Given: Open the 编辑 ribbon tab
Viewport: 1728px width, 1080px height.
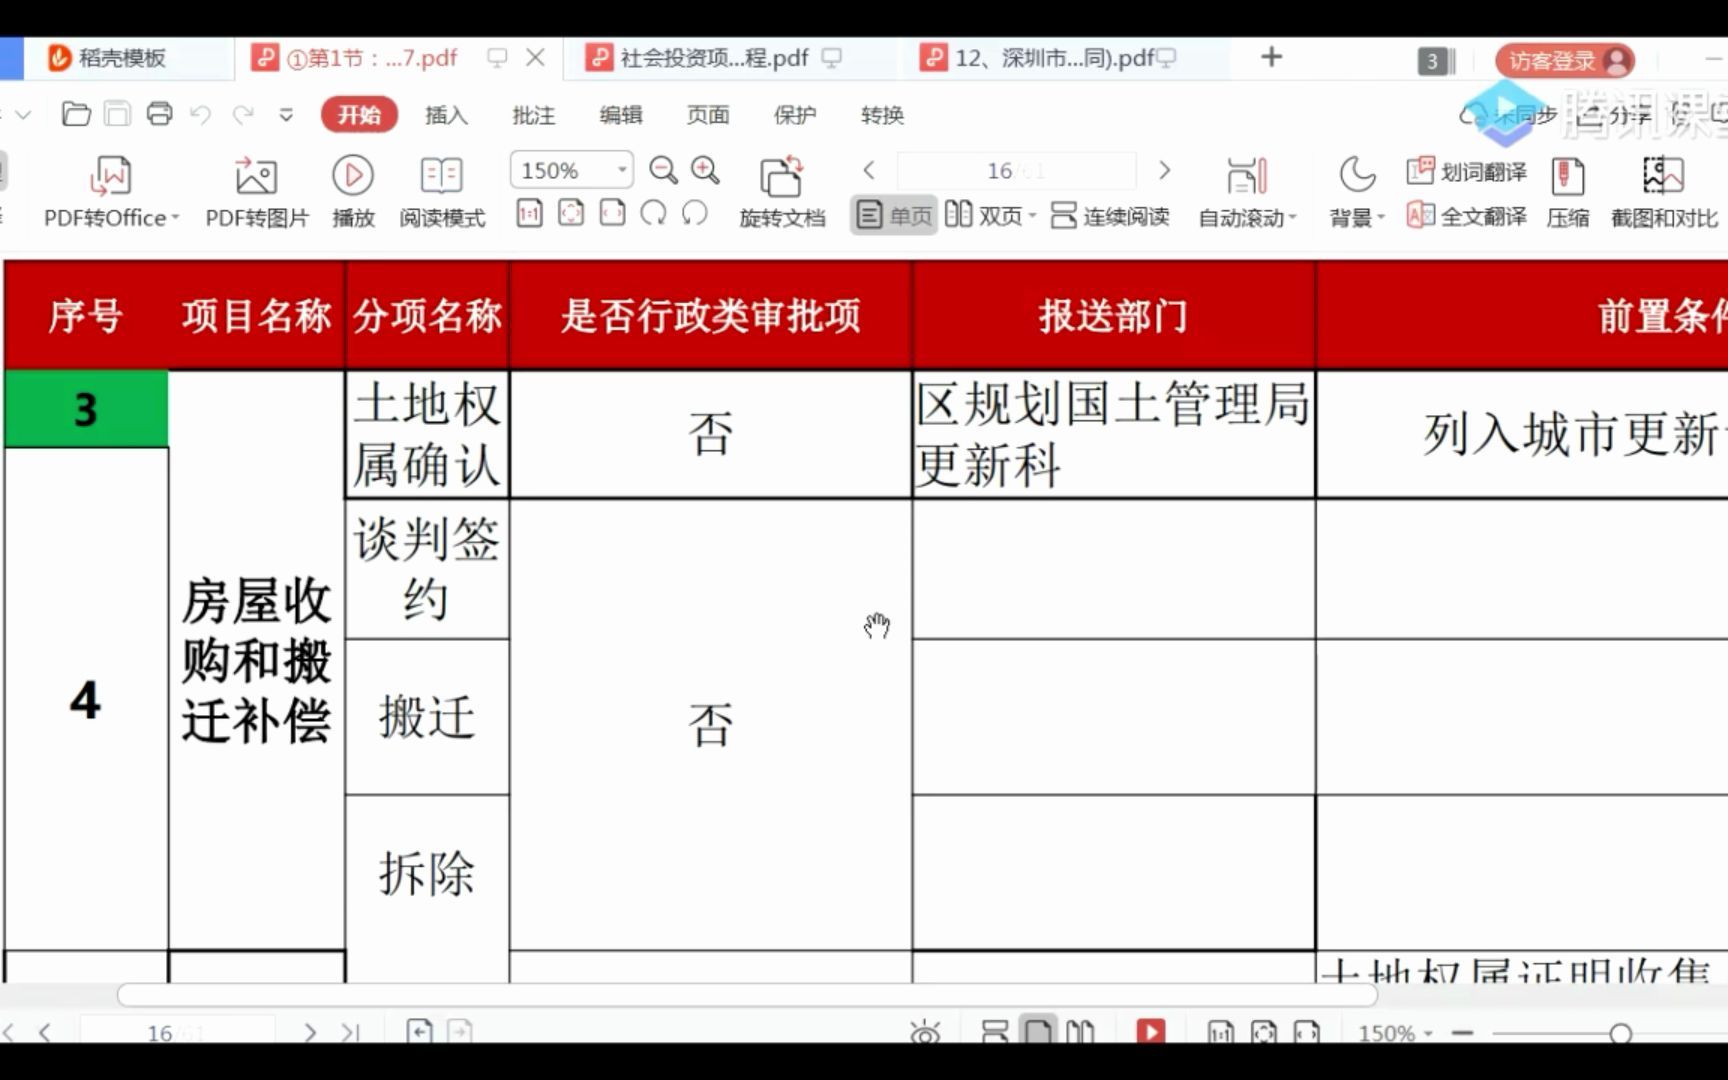Looking at the screenshot, I should pyautogui.click(x=620, y=115).
